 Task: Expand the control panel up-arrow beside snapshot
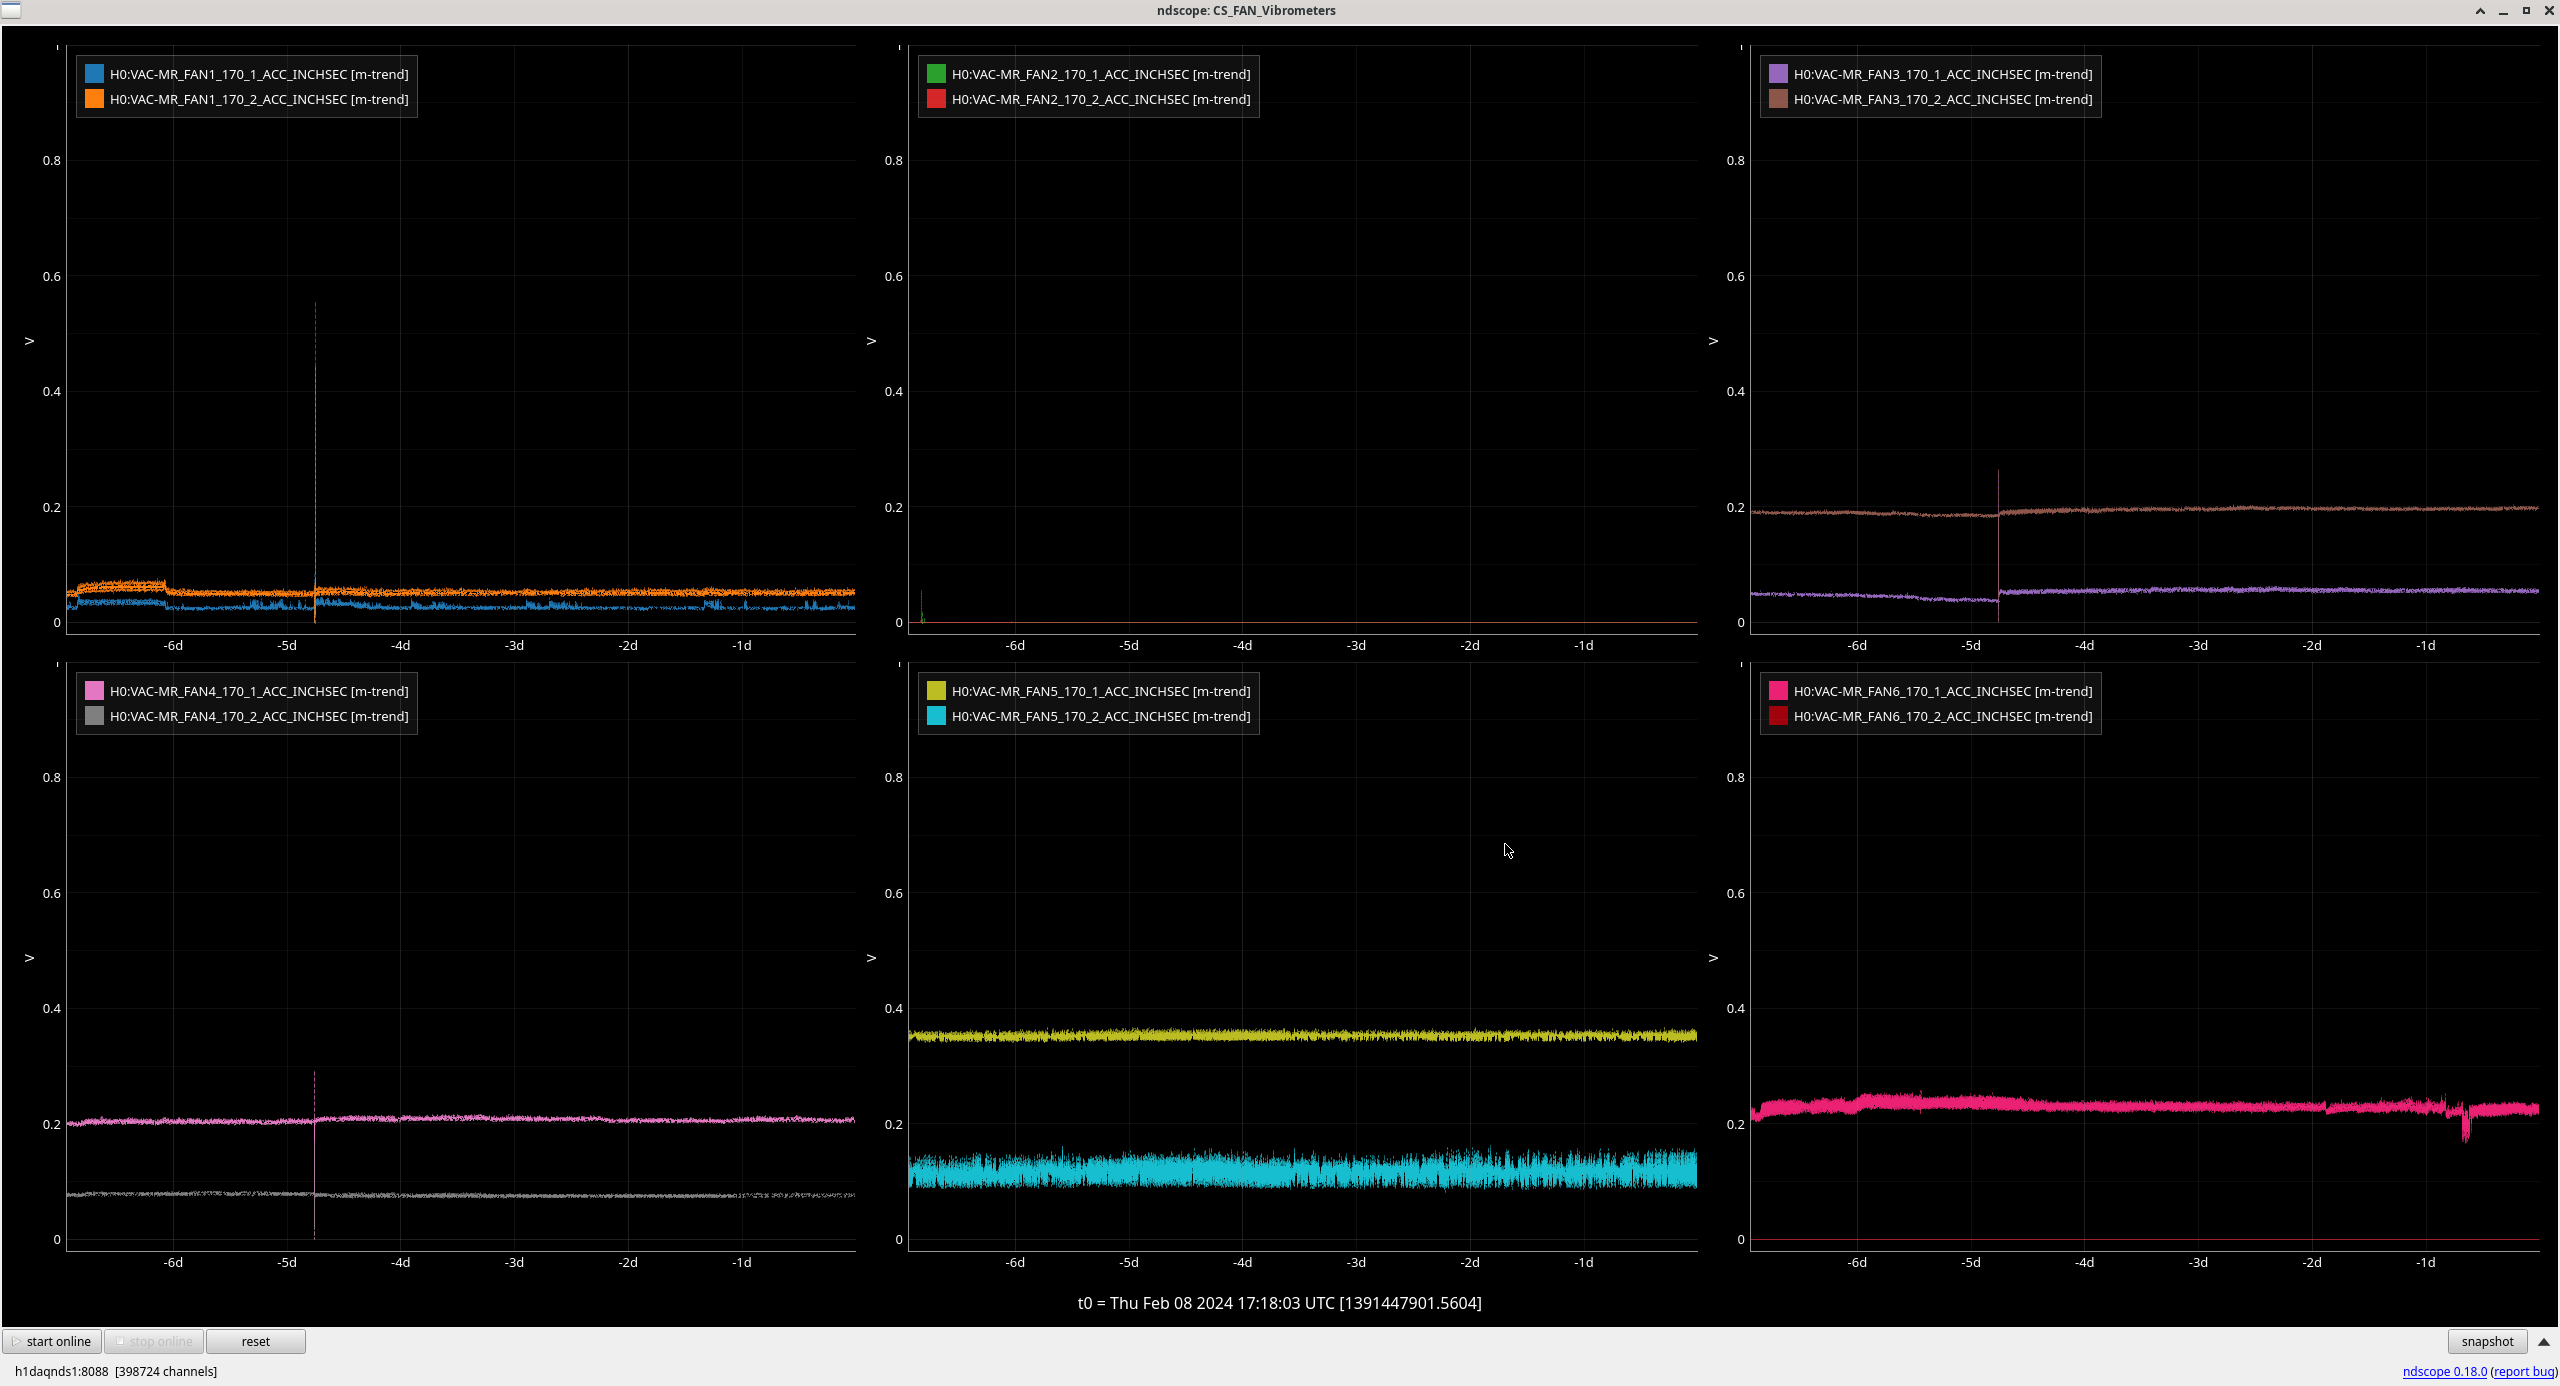click(2544, 1341)
